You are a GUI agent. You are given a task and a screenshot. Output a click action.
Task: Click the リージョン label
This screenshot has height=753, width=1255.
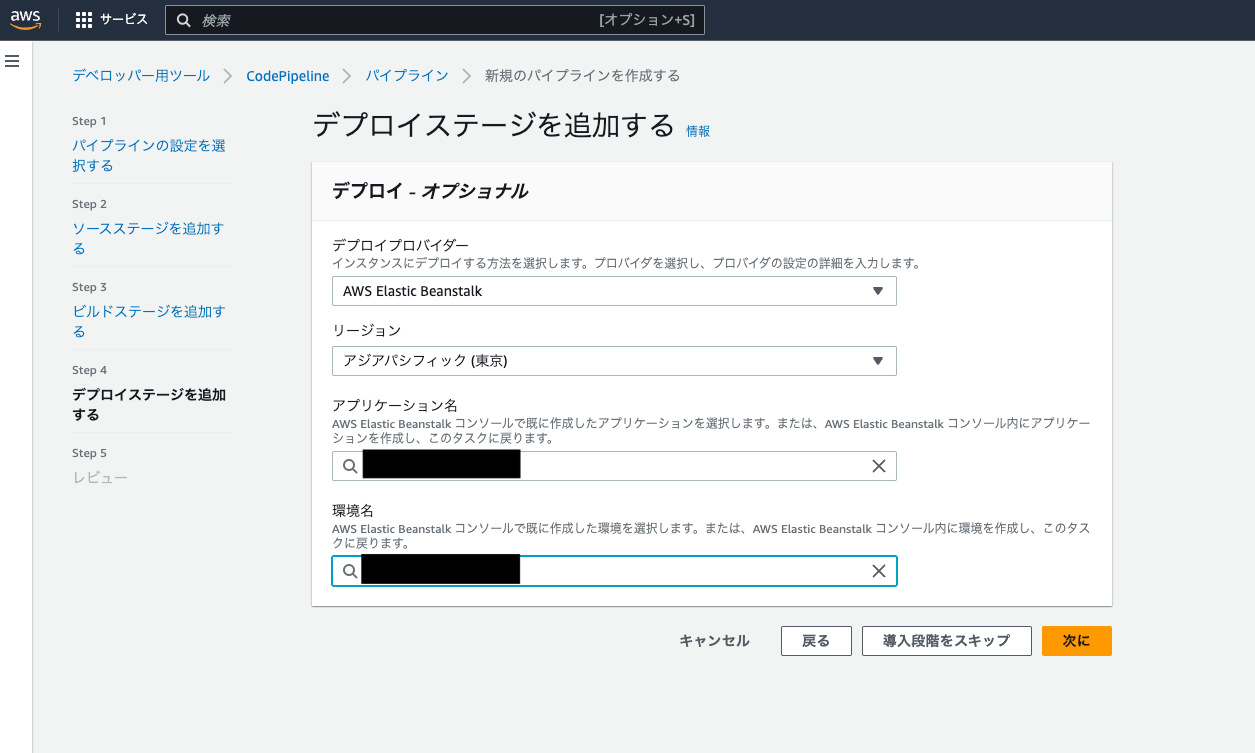pyautogui.click(x=366, y=330)
